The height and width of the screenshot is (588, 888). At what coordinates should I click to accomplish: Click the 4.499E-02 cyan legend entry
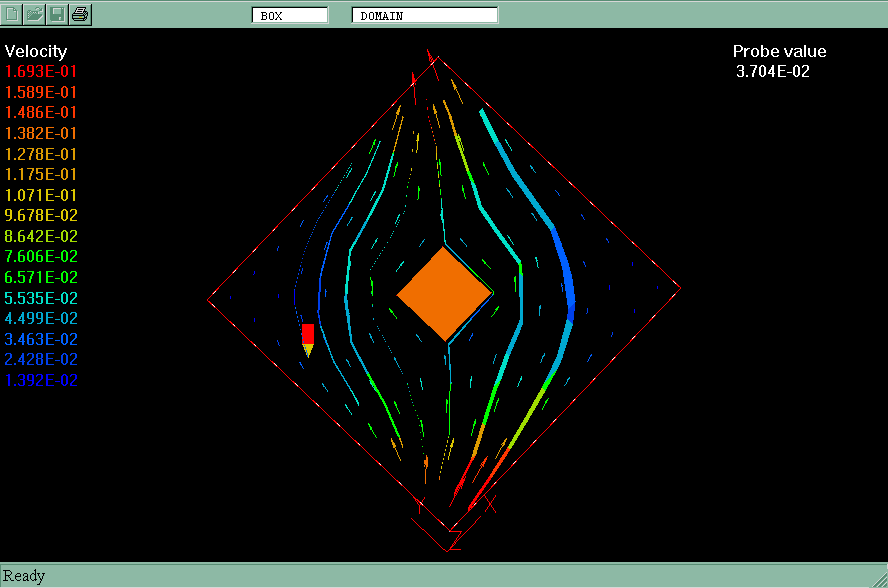coord(41,318)
